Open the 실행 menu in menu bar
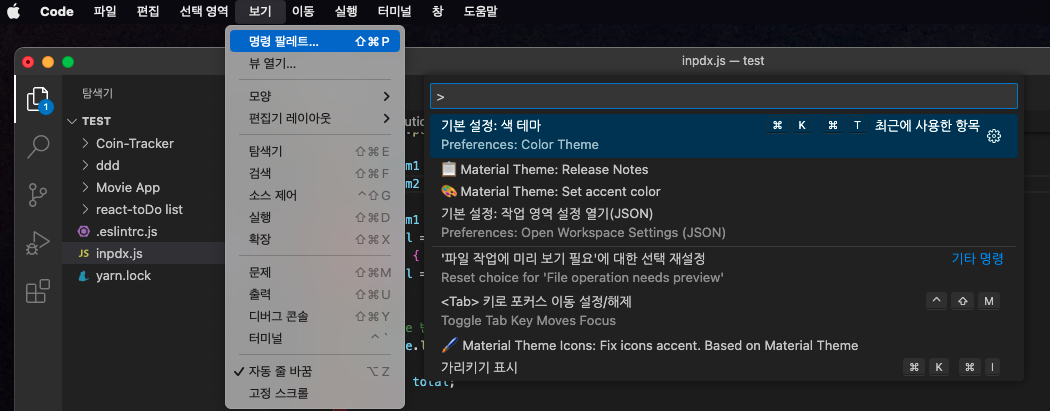This screenshot has width=1050, height=411. coord(346,11)
